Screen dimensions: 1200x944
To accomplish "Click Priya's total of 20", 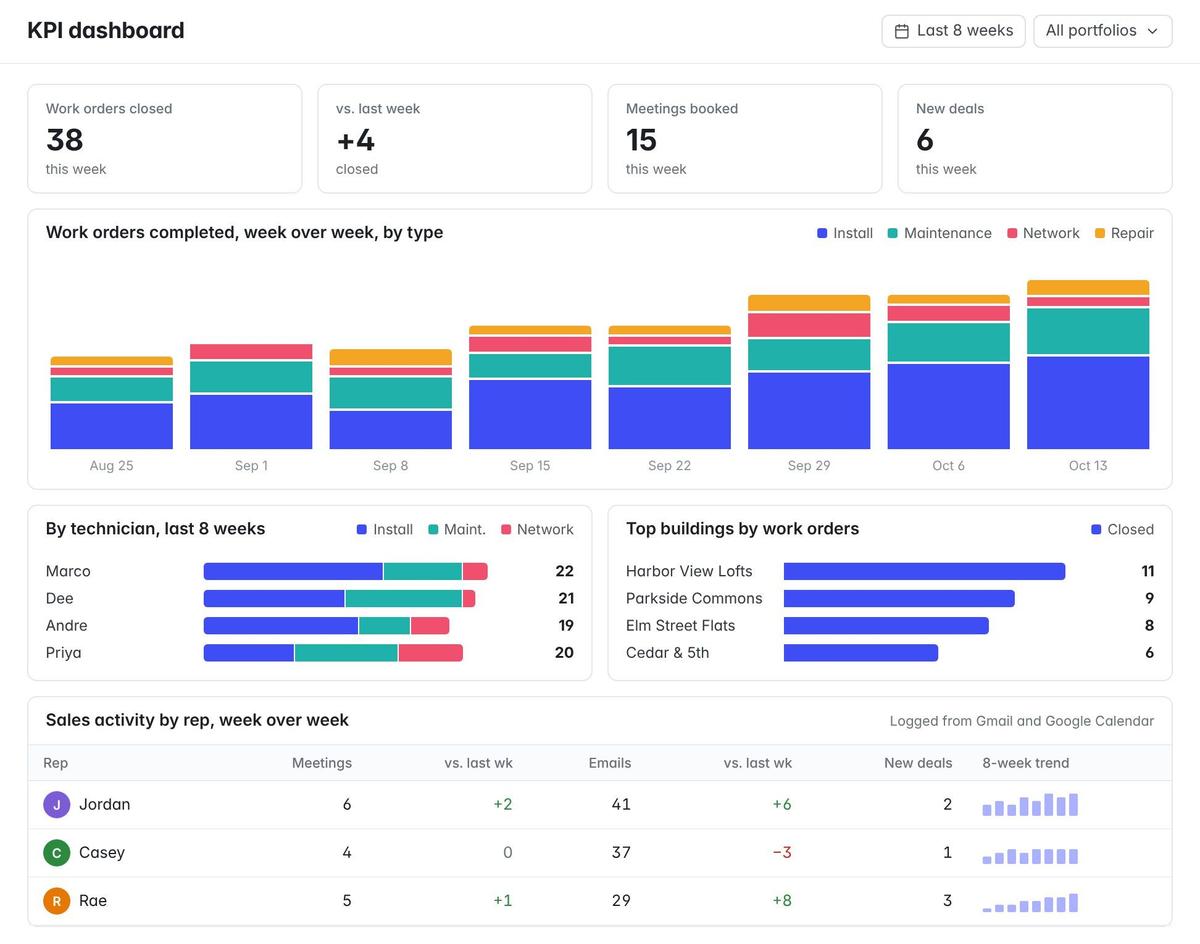I will coord(564,652).
